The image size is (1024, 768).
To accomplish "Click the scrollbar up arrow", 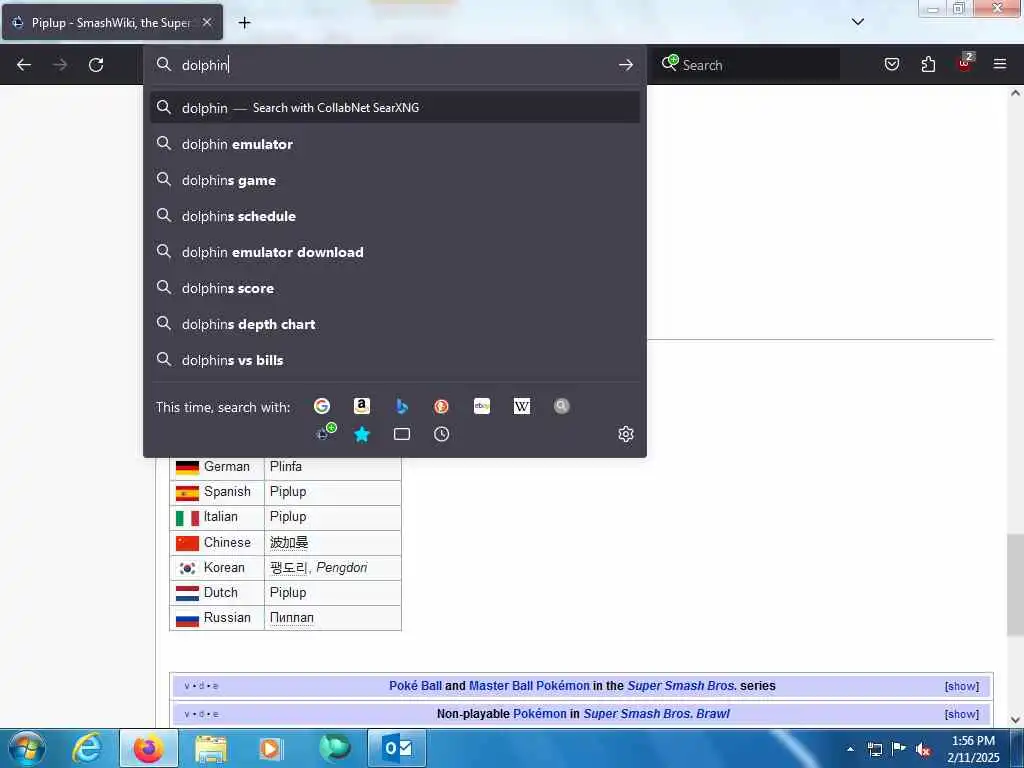I will click(1015, 93).
